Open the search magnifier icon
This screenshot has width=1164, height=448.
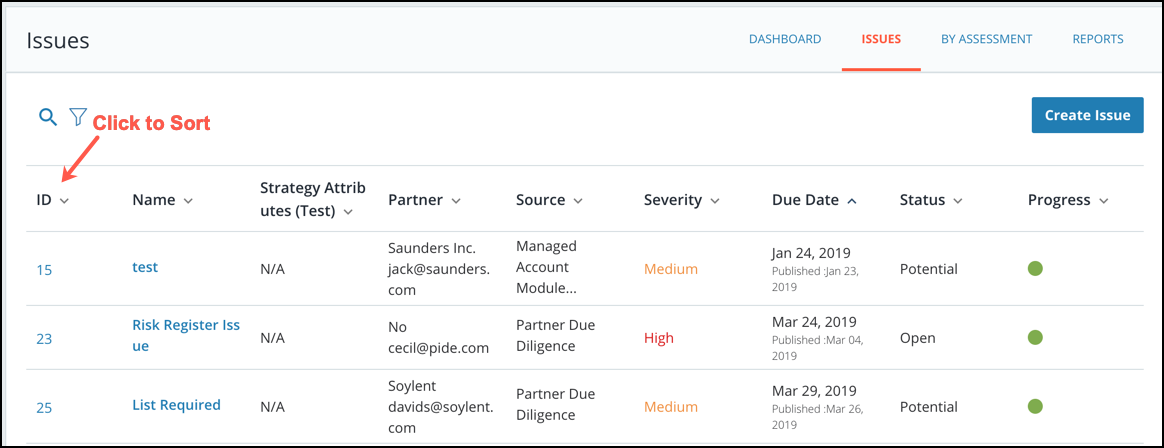48,117
